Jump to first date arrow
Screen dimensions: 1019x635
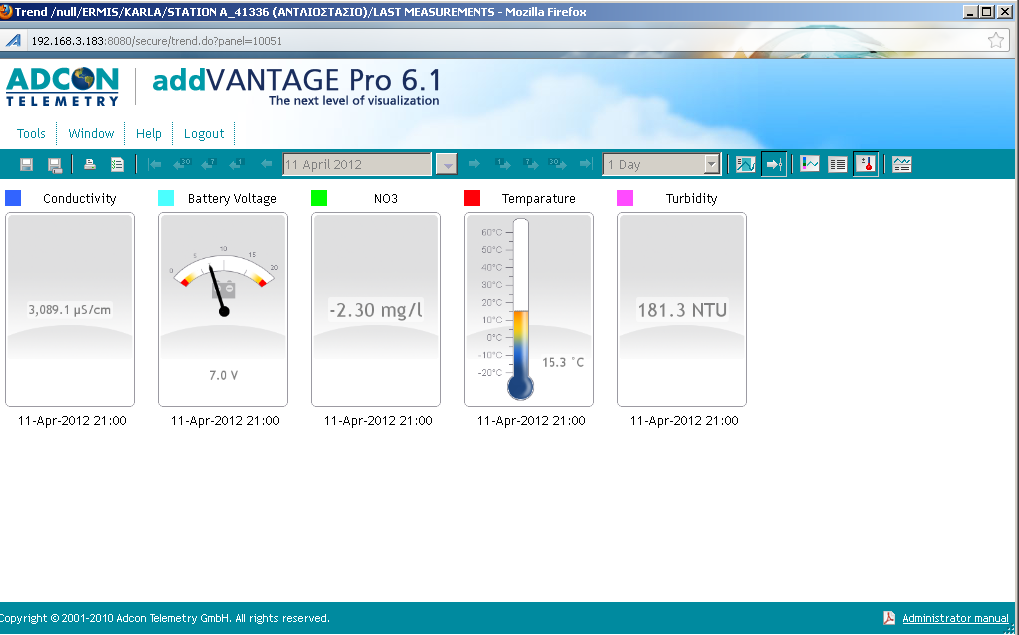tap(155, 164)
